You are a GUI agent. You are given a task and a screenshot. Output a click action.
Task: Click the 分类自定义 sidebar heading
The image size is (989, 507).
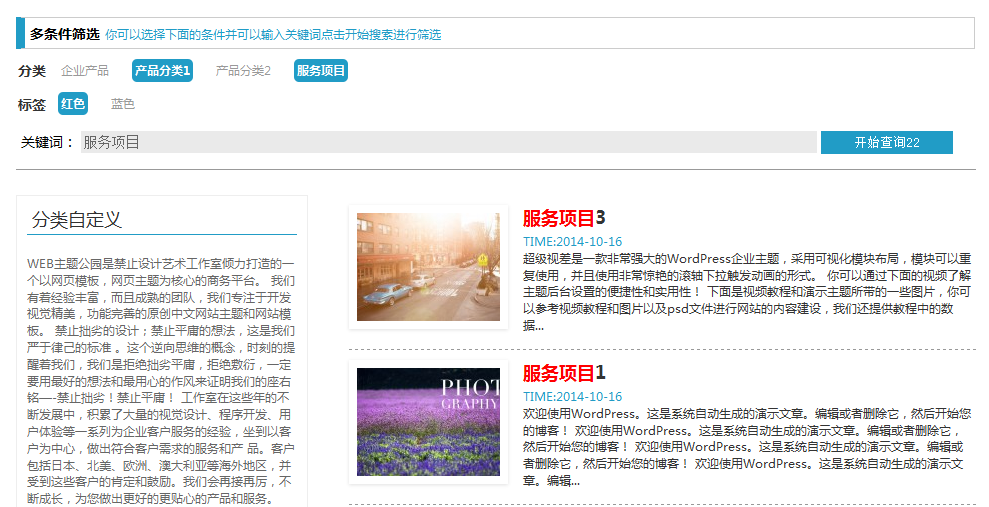(77, 220)
